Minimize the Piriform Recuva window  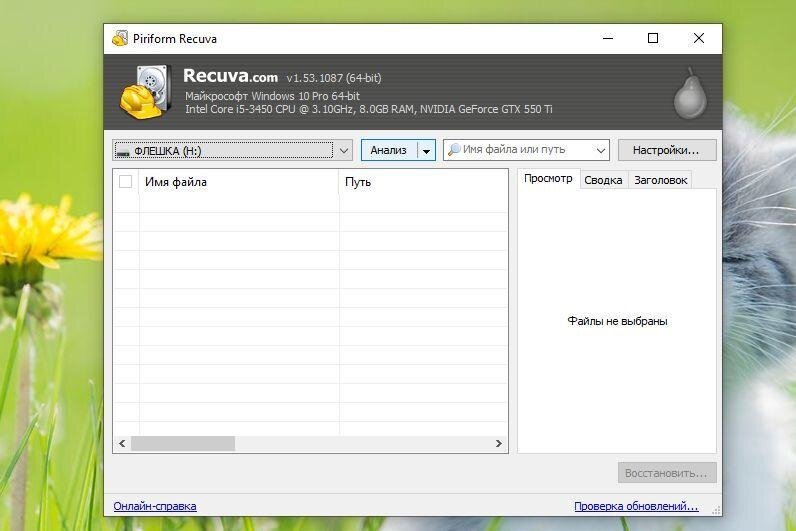[x=608, y=38]
